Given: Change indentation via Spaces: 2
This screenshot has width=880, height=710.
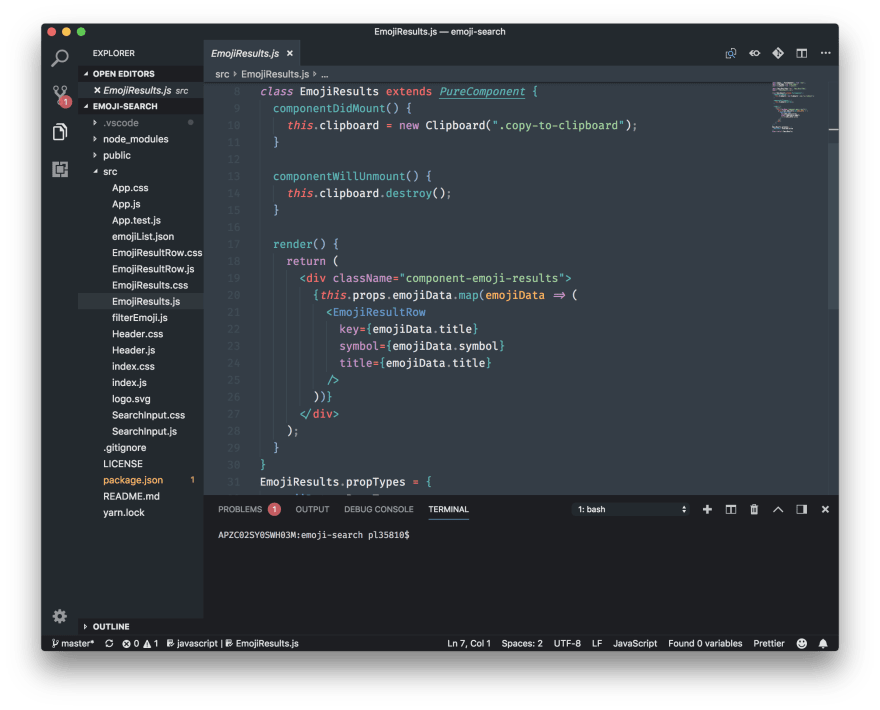Looking at the screenshot, I should tap(522, 643).
